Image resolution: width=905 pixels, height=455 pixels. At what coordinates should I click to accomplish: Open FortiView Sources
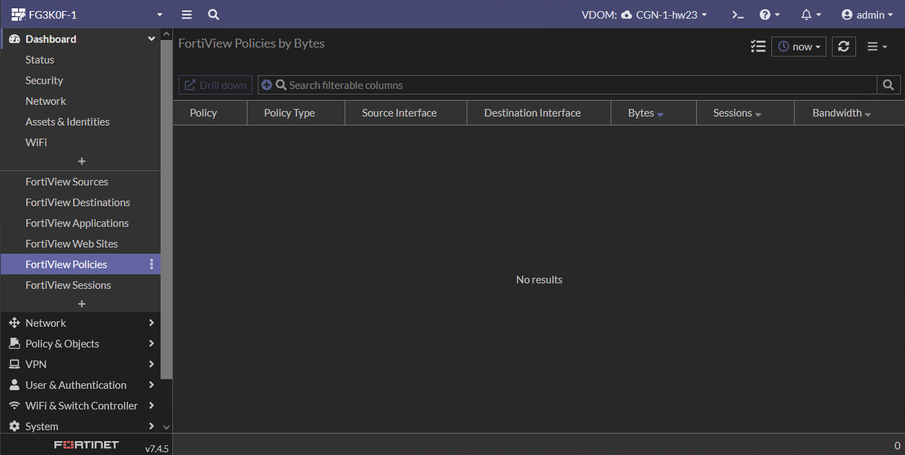coord(67,182)
